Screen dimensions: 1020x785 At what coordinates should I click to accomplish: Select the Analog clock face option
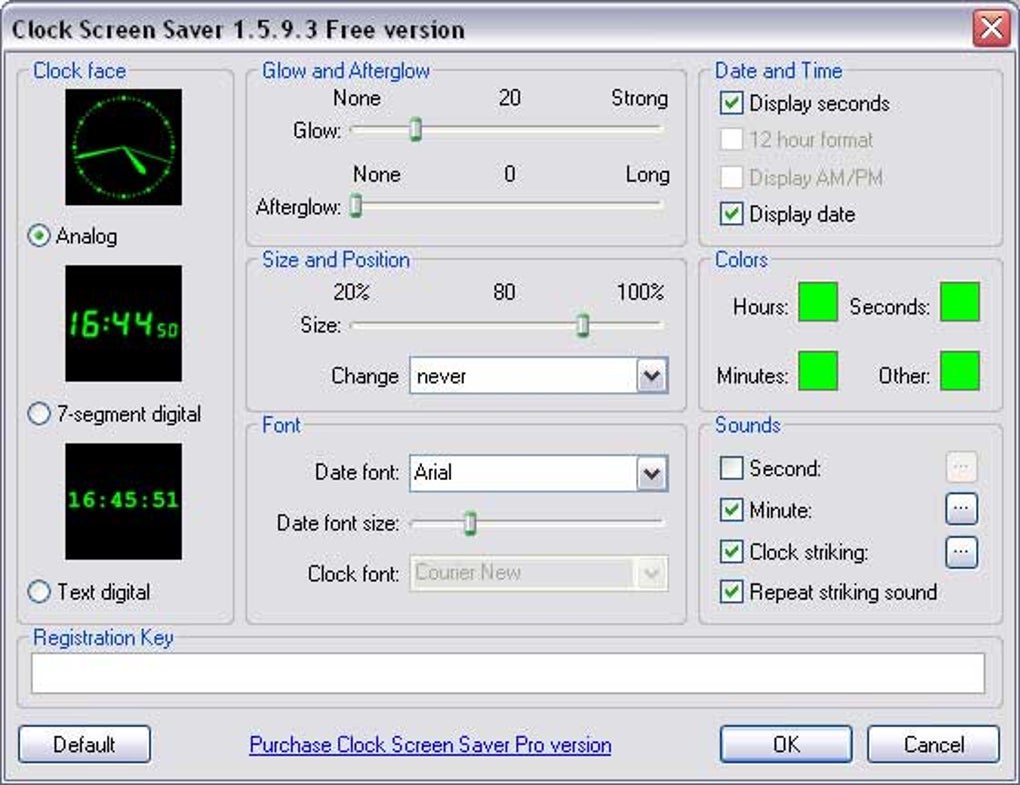point(37,236)
